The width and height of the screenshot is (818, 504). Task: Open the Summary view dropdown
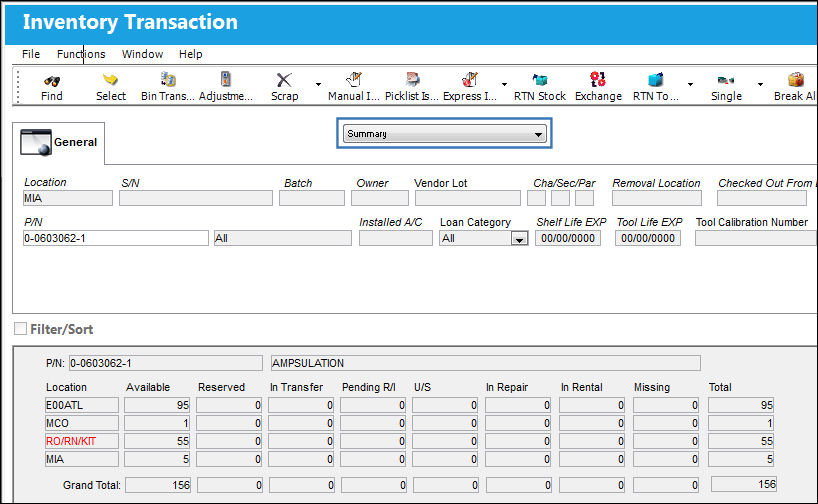point(444,134)
